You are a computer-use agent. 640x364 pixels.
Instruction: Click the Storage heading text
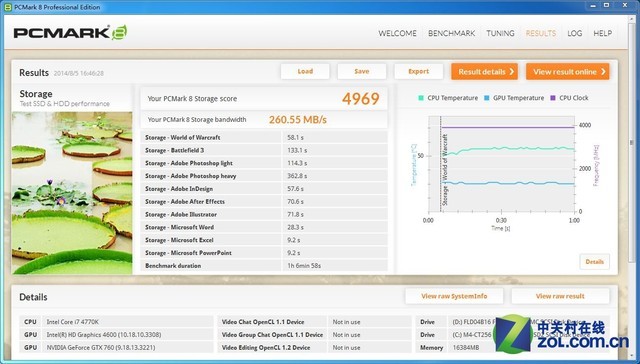tap(36, 94)
